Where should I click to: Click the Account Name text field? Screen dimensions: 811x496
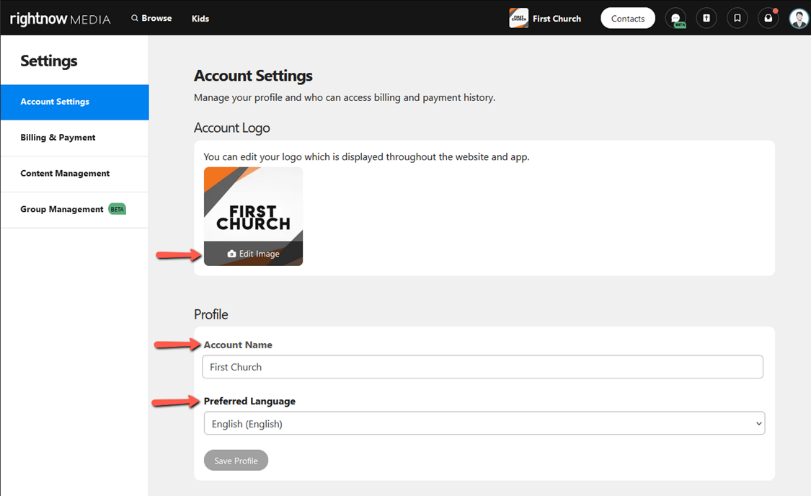coord(483,367)
